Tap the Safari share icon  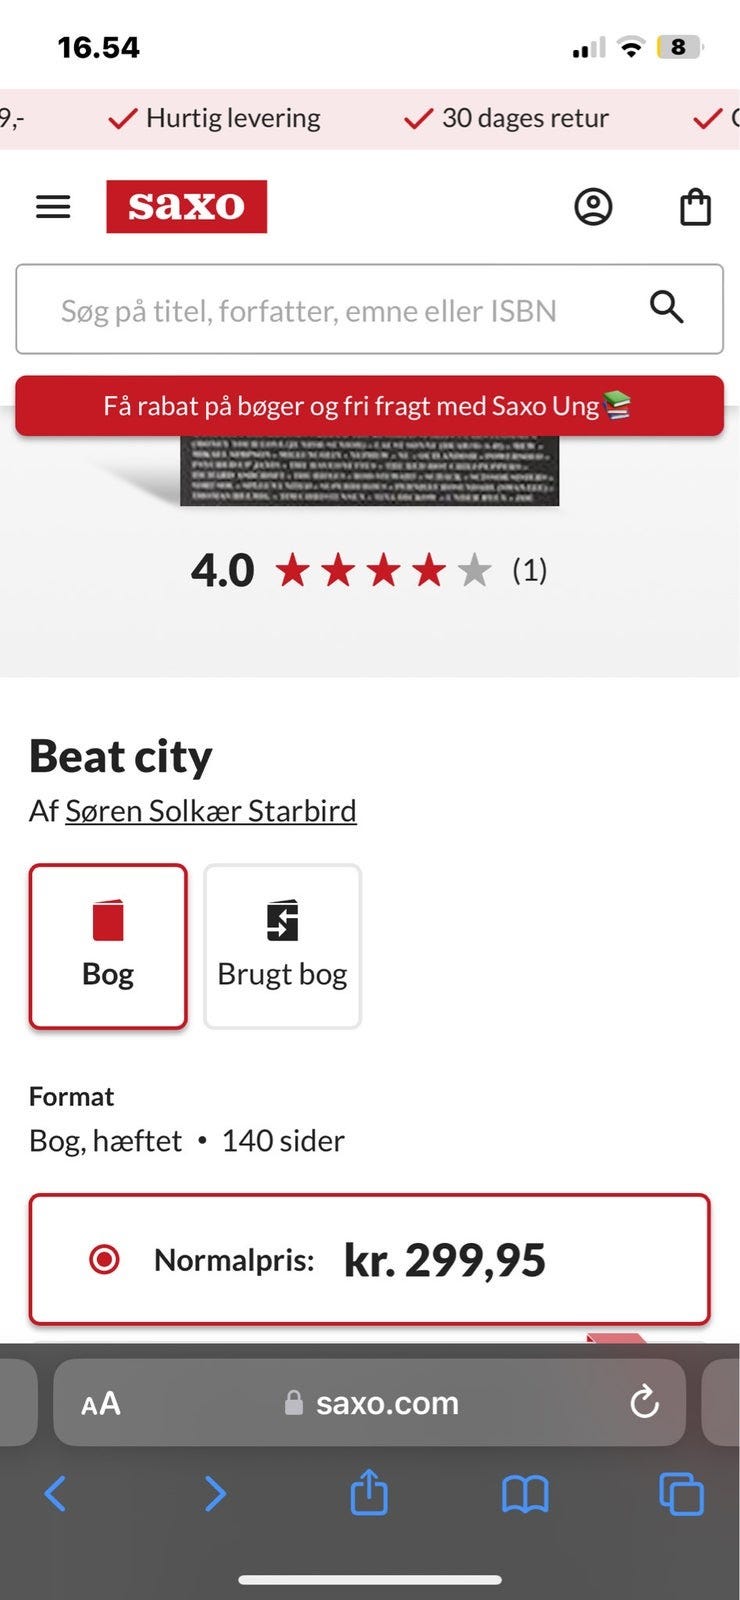(369, 1494)
